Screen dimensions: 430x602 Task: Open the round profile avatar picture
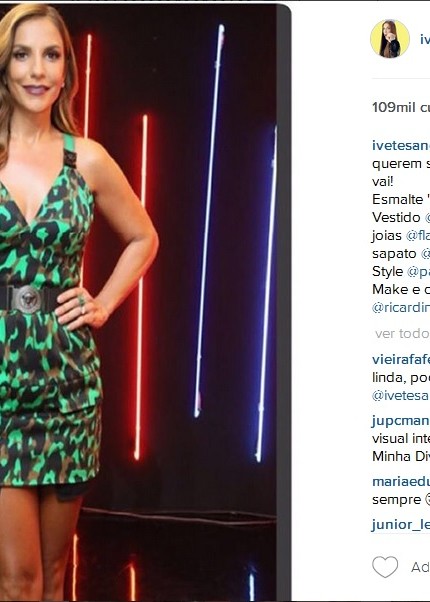390,39
